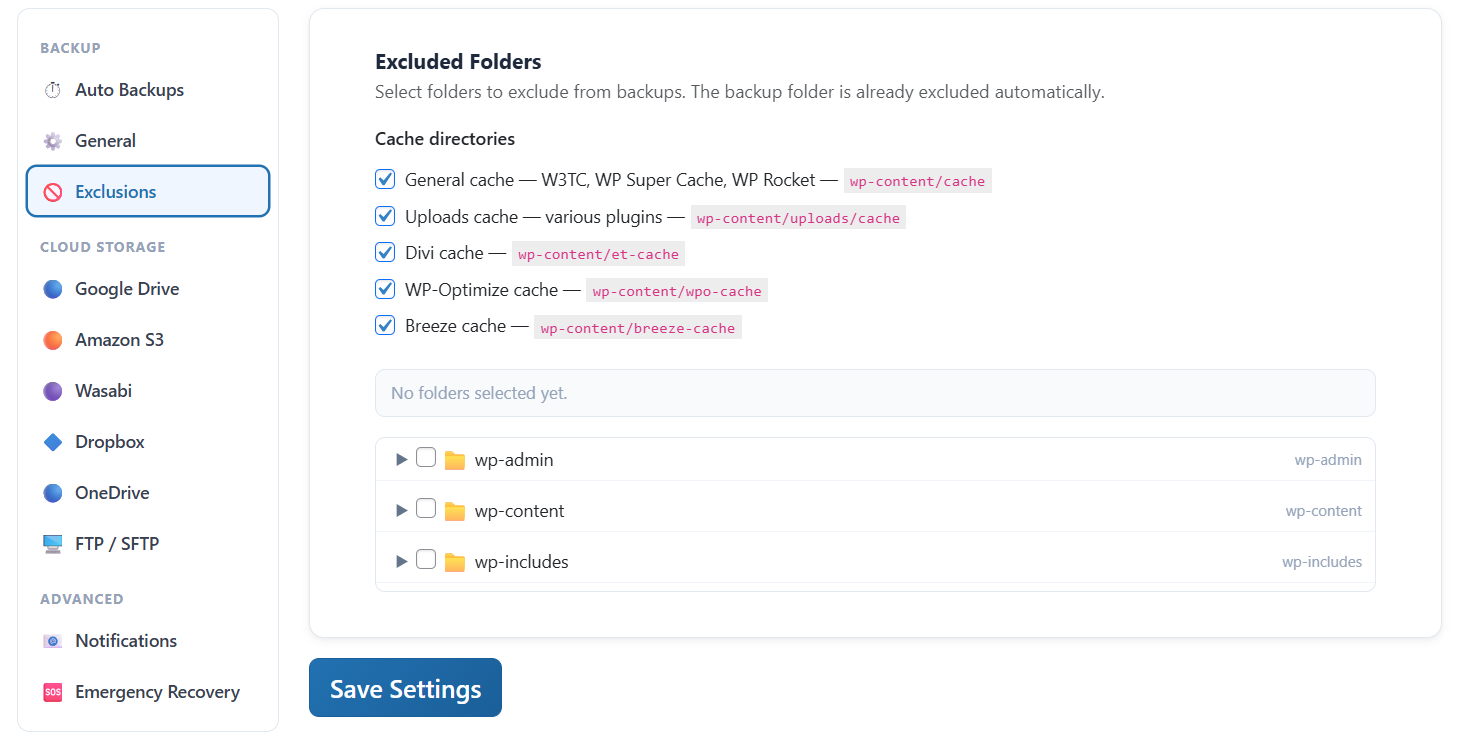Screen dimensions: 1457x745
Task: Click the Auto Backups stopwatch icon
Action: click(x=53, y=90)
